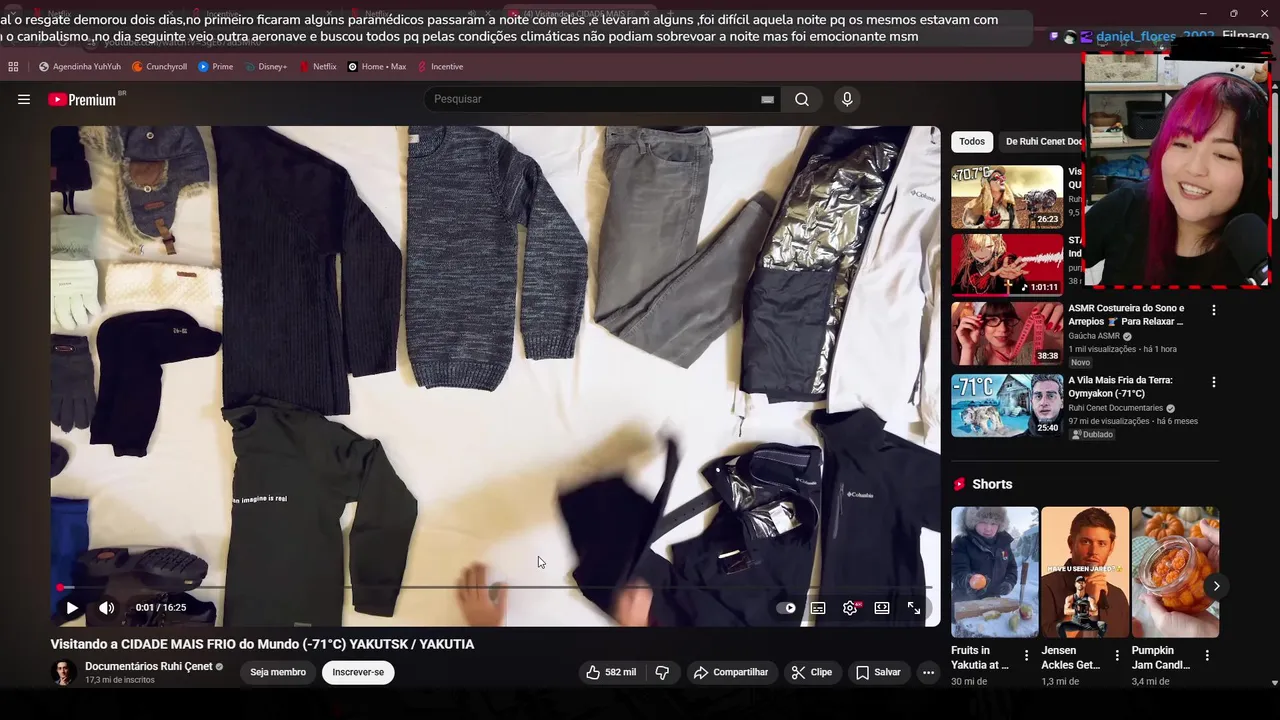The width and height of the screenshot is (1280, 720).
Task: Open A Vila Mais Fria da Terra title
Action: (1120, 387)
